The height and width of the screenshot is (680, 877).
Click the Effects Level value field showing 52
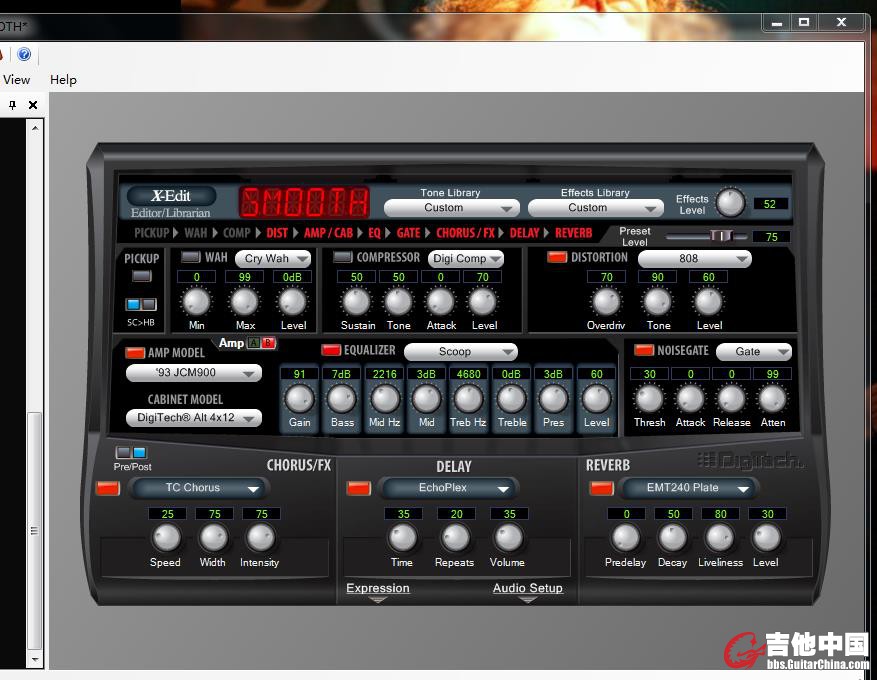[x=770, y=204]
